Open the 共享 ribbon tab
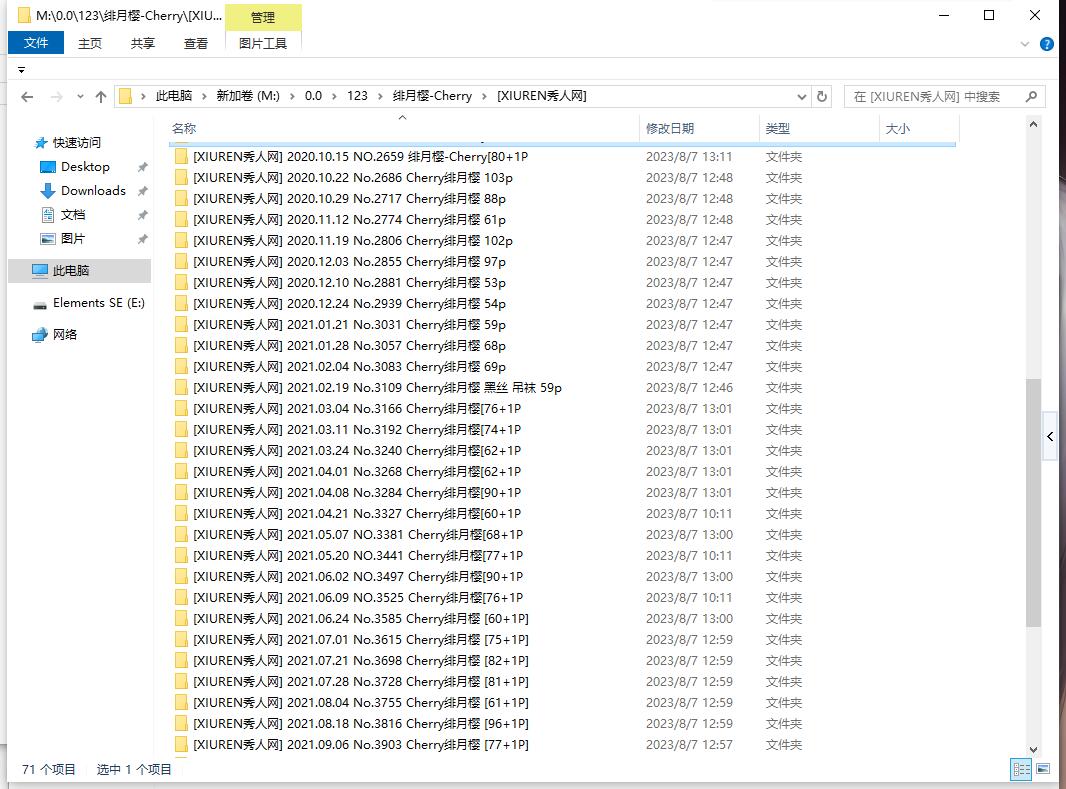The width and height of the screenshot is (1066, 789). pos(143,43)
